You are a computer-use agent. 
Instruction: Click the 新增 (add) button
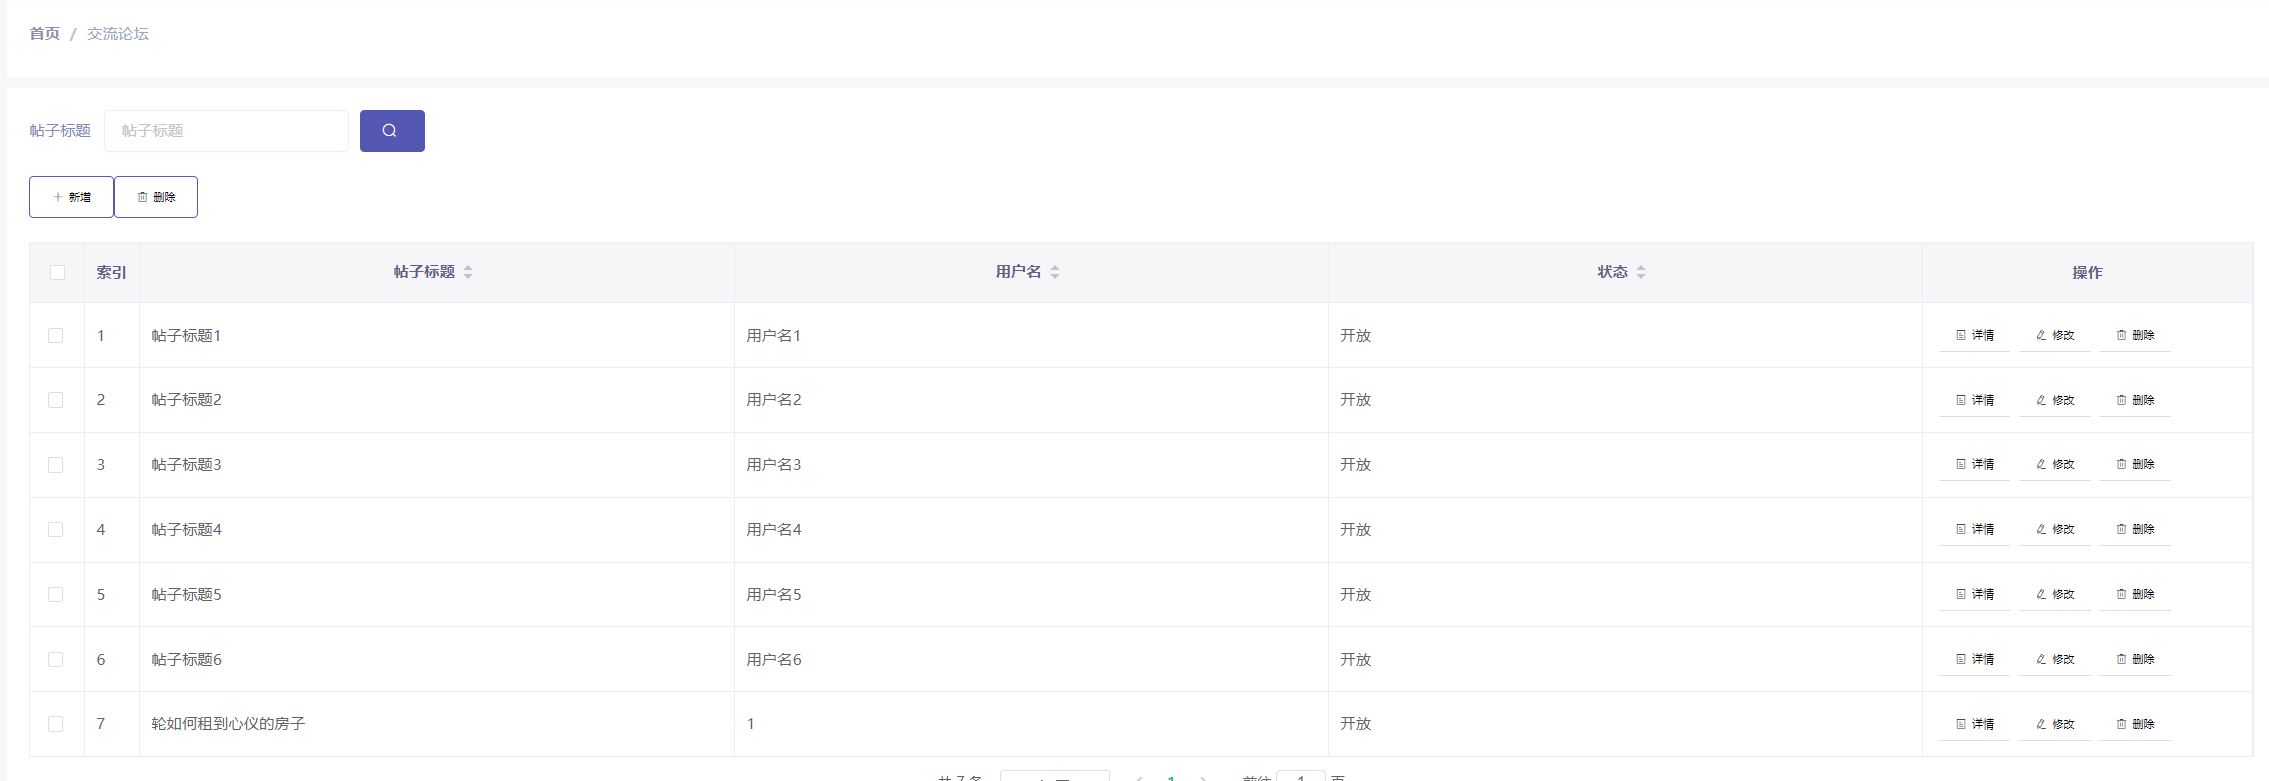(71, 197)
